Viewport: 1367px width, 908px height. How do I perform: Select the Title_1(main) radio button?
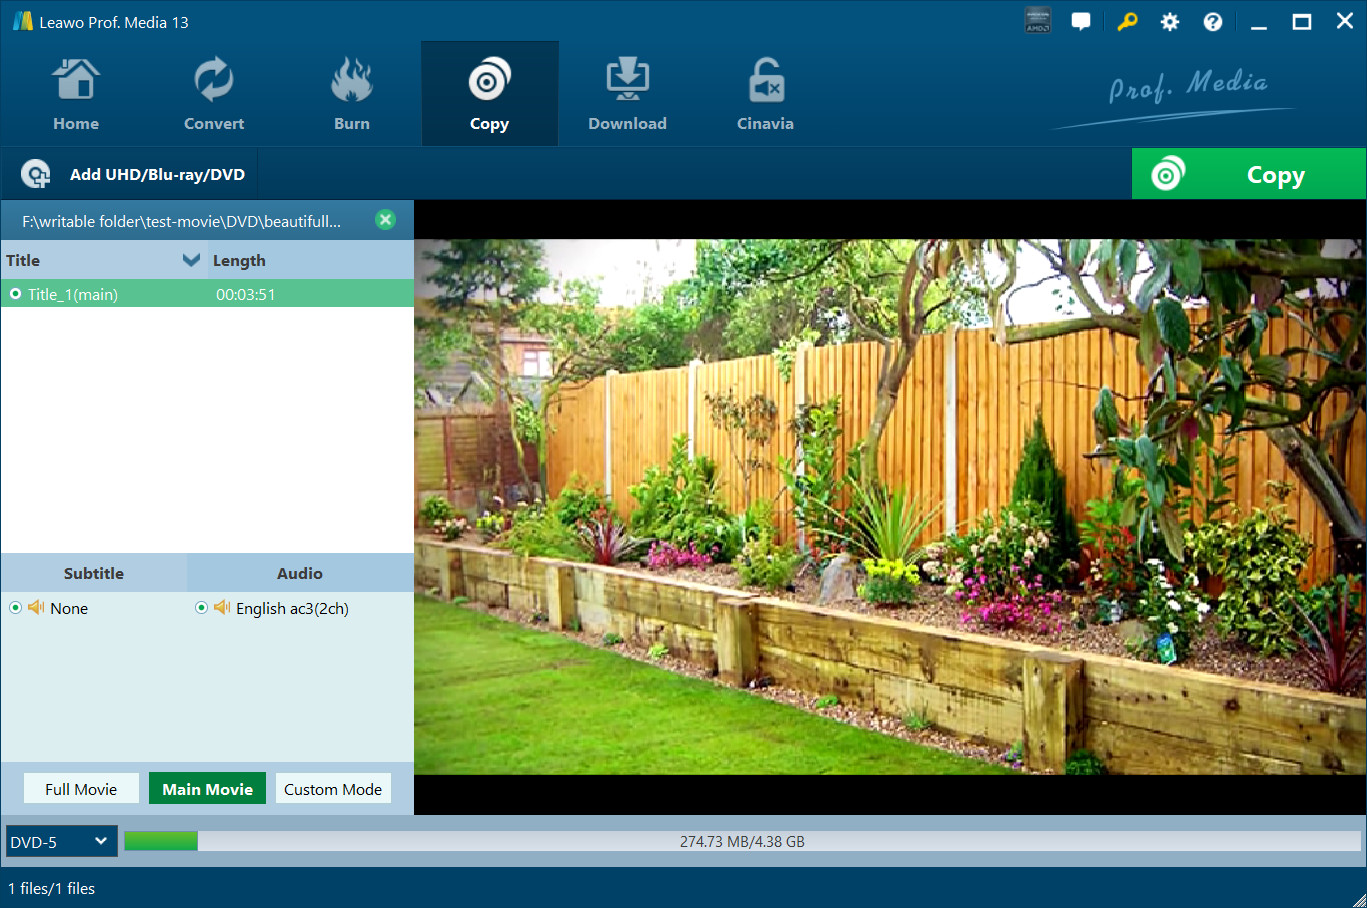click(16, 294)
